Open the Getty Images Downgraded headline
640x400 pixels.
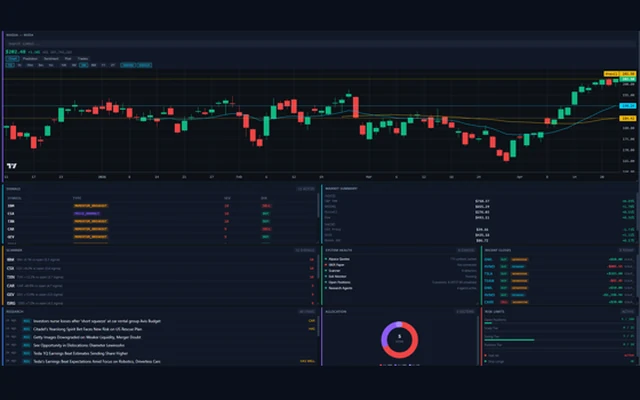(87, 337)
